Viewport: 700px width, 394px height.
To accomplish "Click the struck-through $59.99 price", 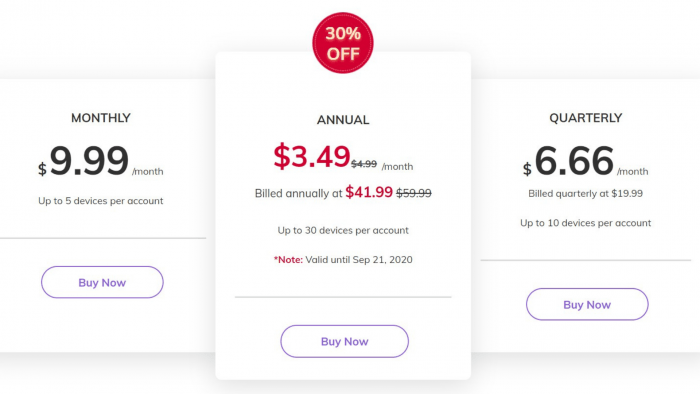I will coord(414,193).
